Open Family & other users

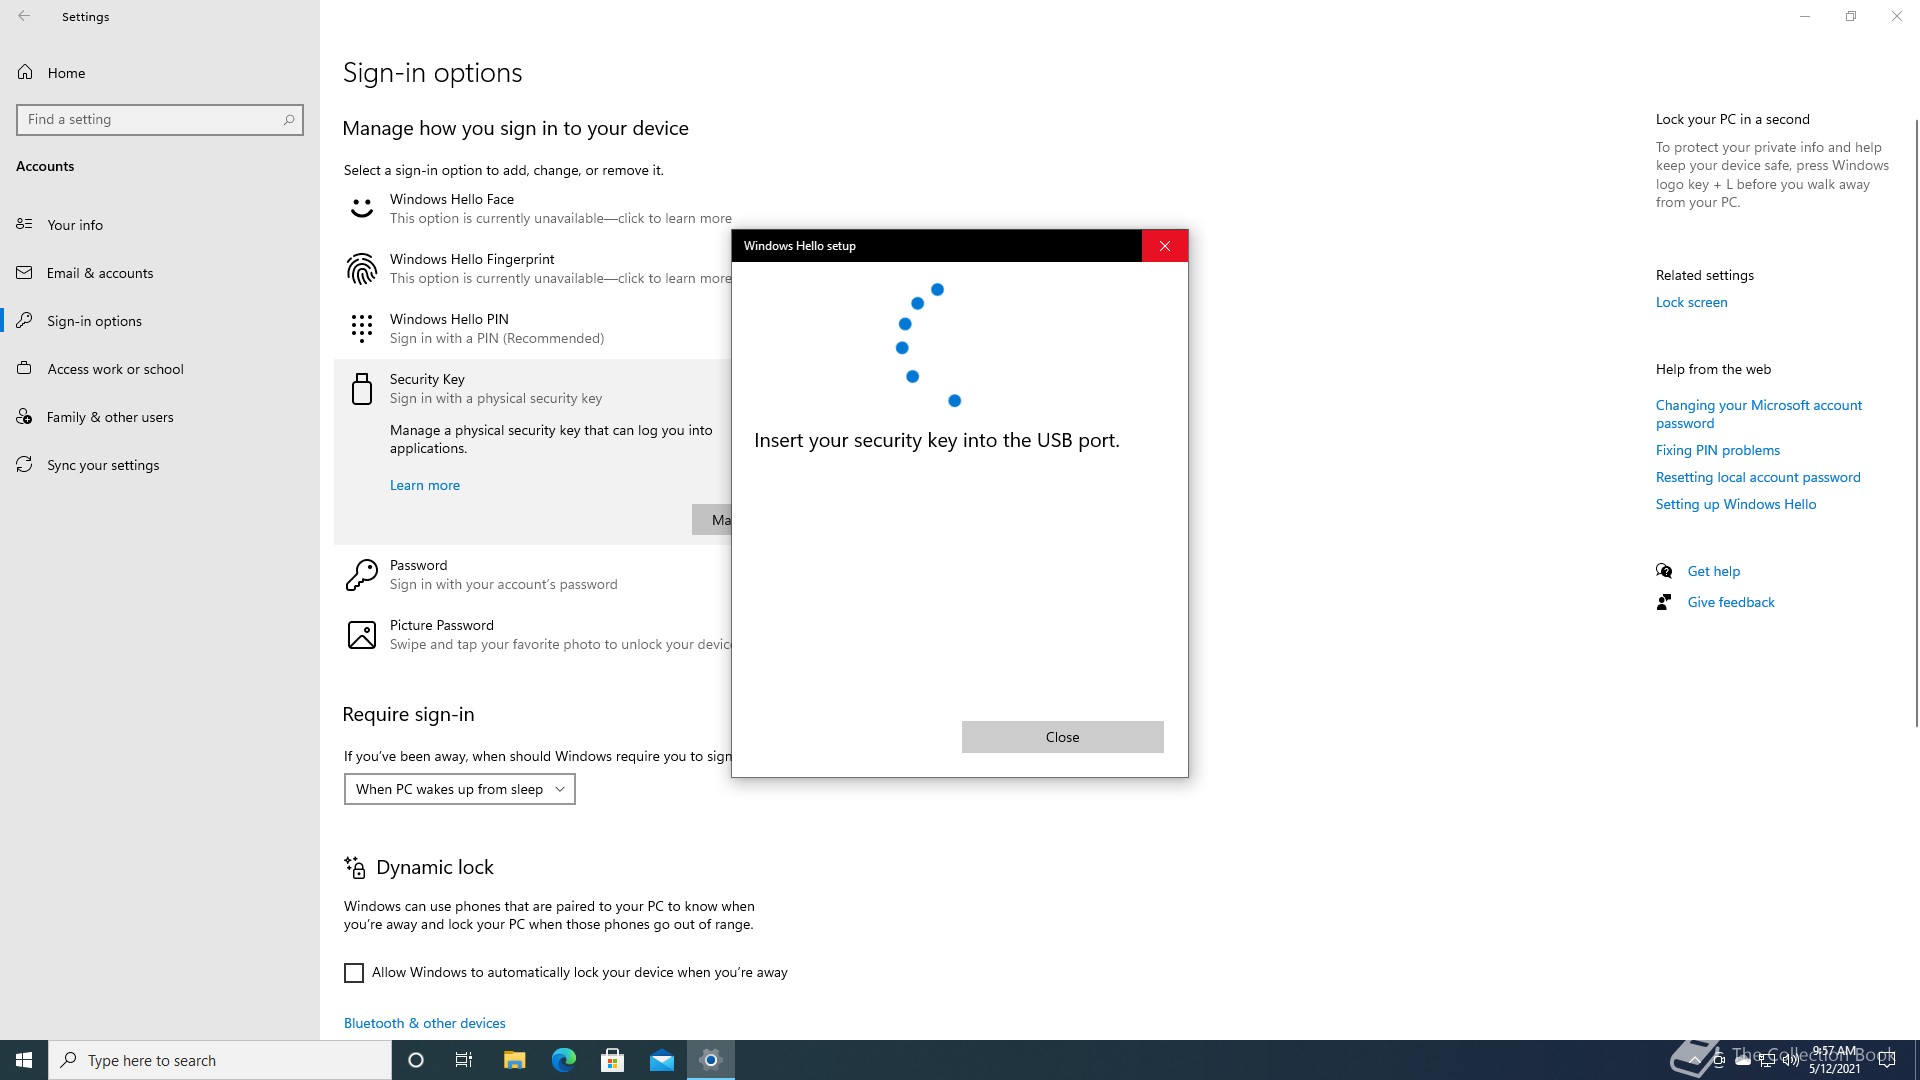coord(160,417)
